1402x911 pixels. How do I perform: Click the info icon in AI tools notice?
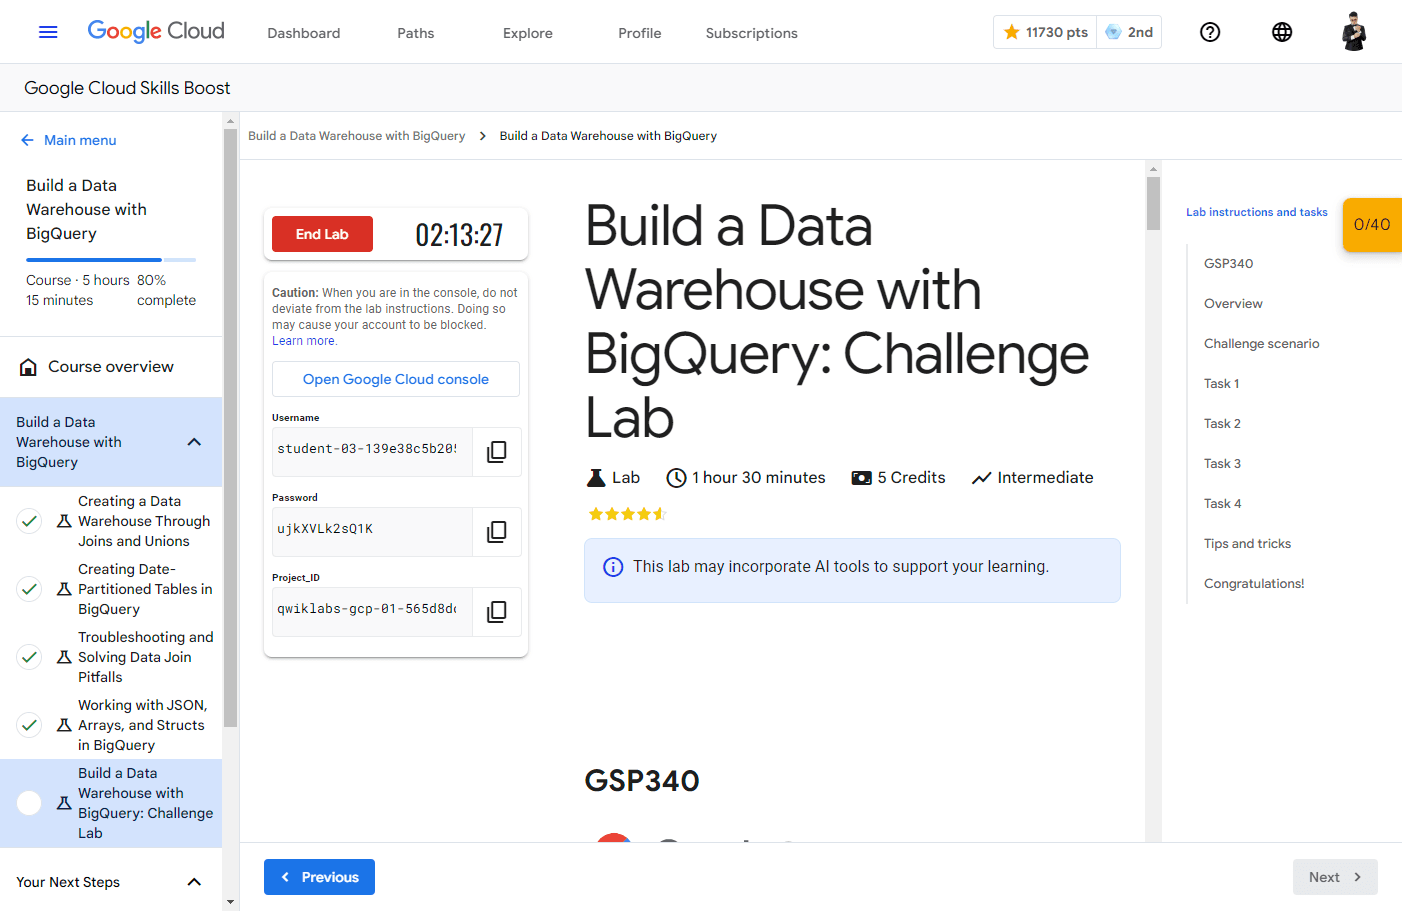613,567
